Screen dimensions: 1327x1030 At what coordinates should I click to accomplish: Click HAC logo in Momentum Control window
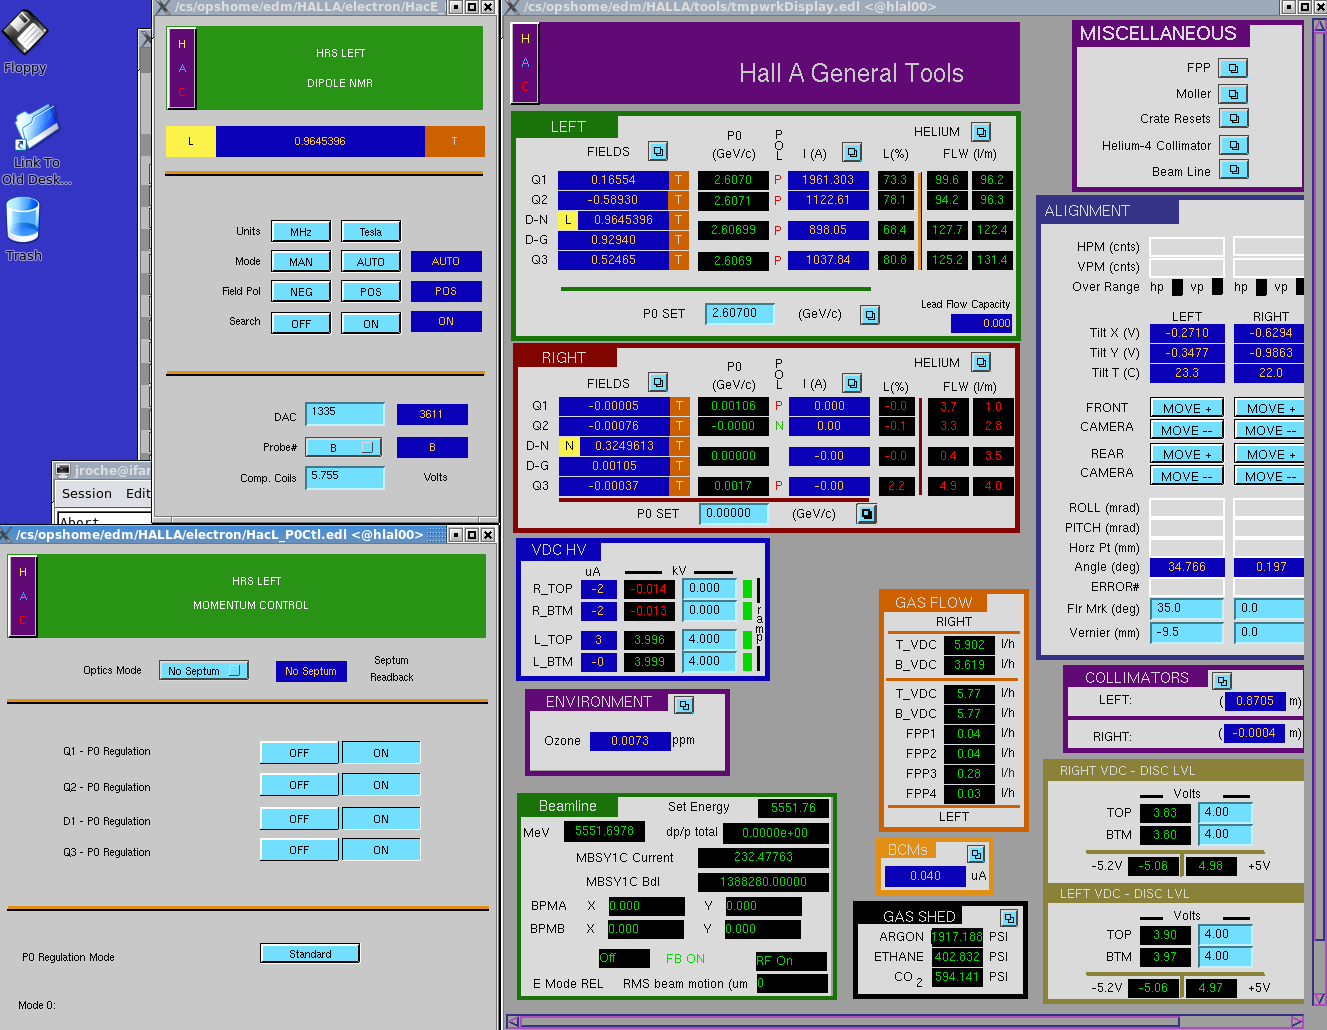(x=22, y=596)
